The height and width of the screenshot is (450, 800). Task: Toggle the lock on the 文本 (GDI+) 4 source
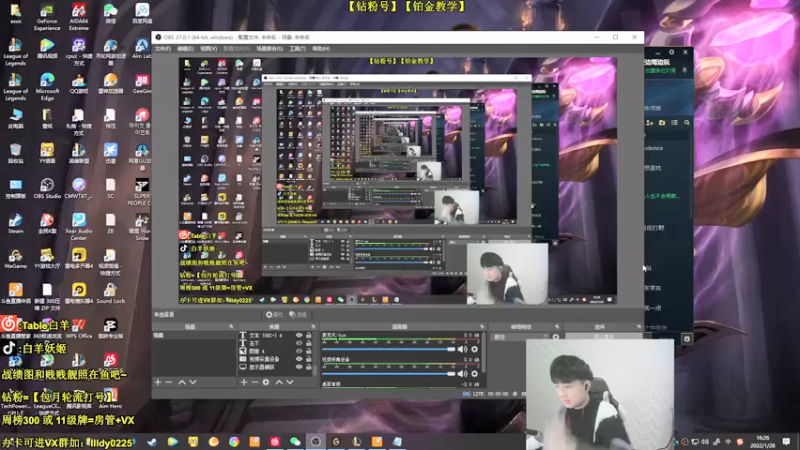(309, 336)
